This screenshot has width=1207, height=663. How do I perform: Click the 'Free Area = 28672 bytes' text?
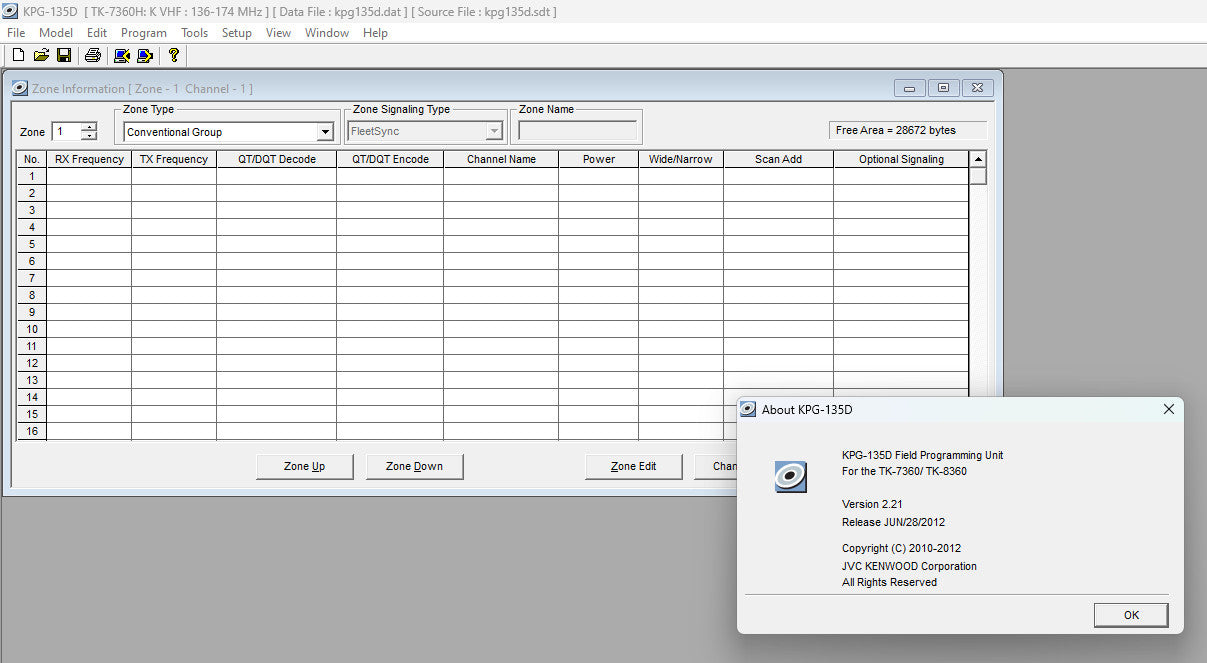tap(896, 130)
